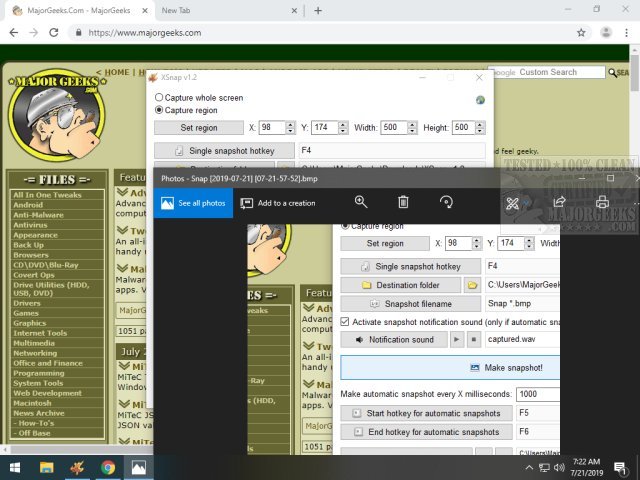This screenshot has height=480, width=640.
Task: Rotate the image in Photos toolbar
Action: pyautogui.click(x=446, y=202)
